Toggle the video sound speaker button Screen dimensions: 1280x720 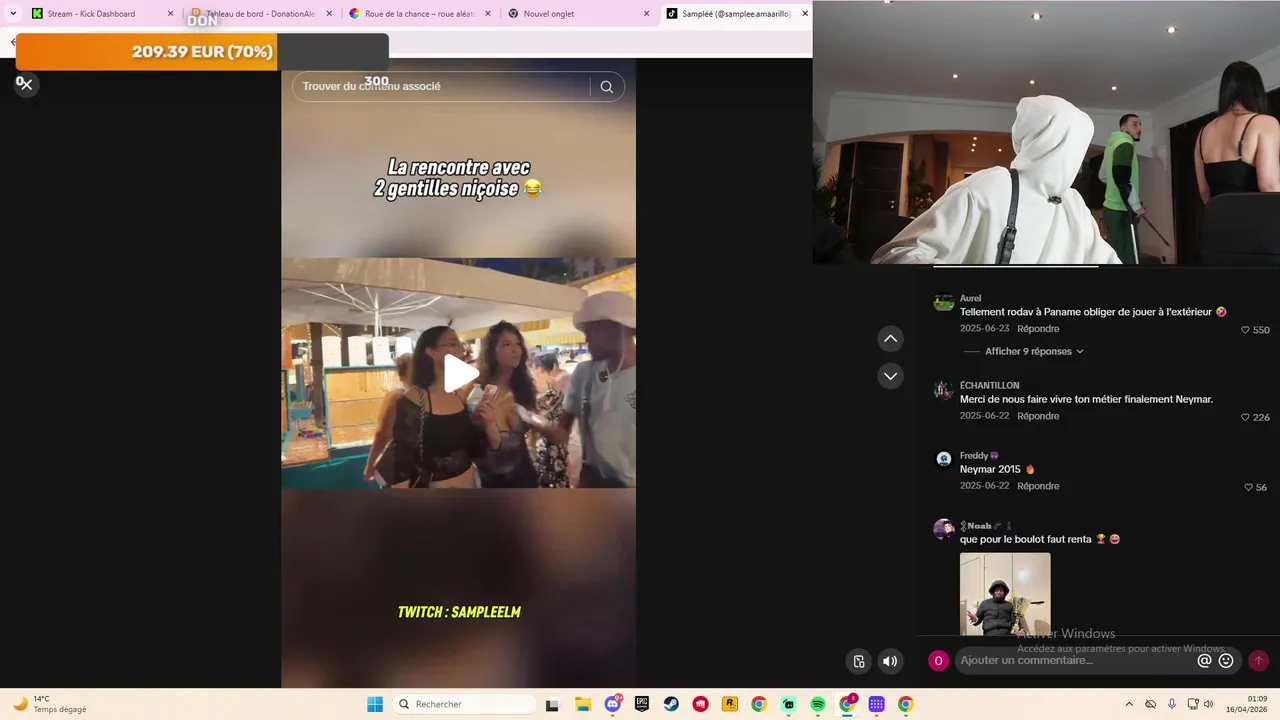click(x=889, y=661)
